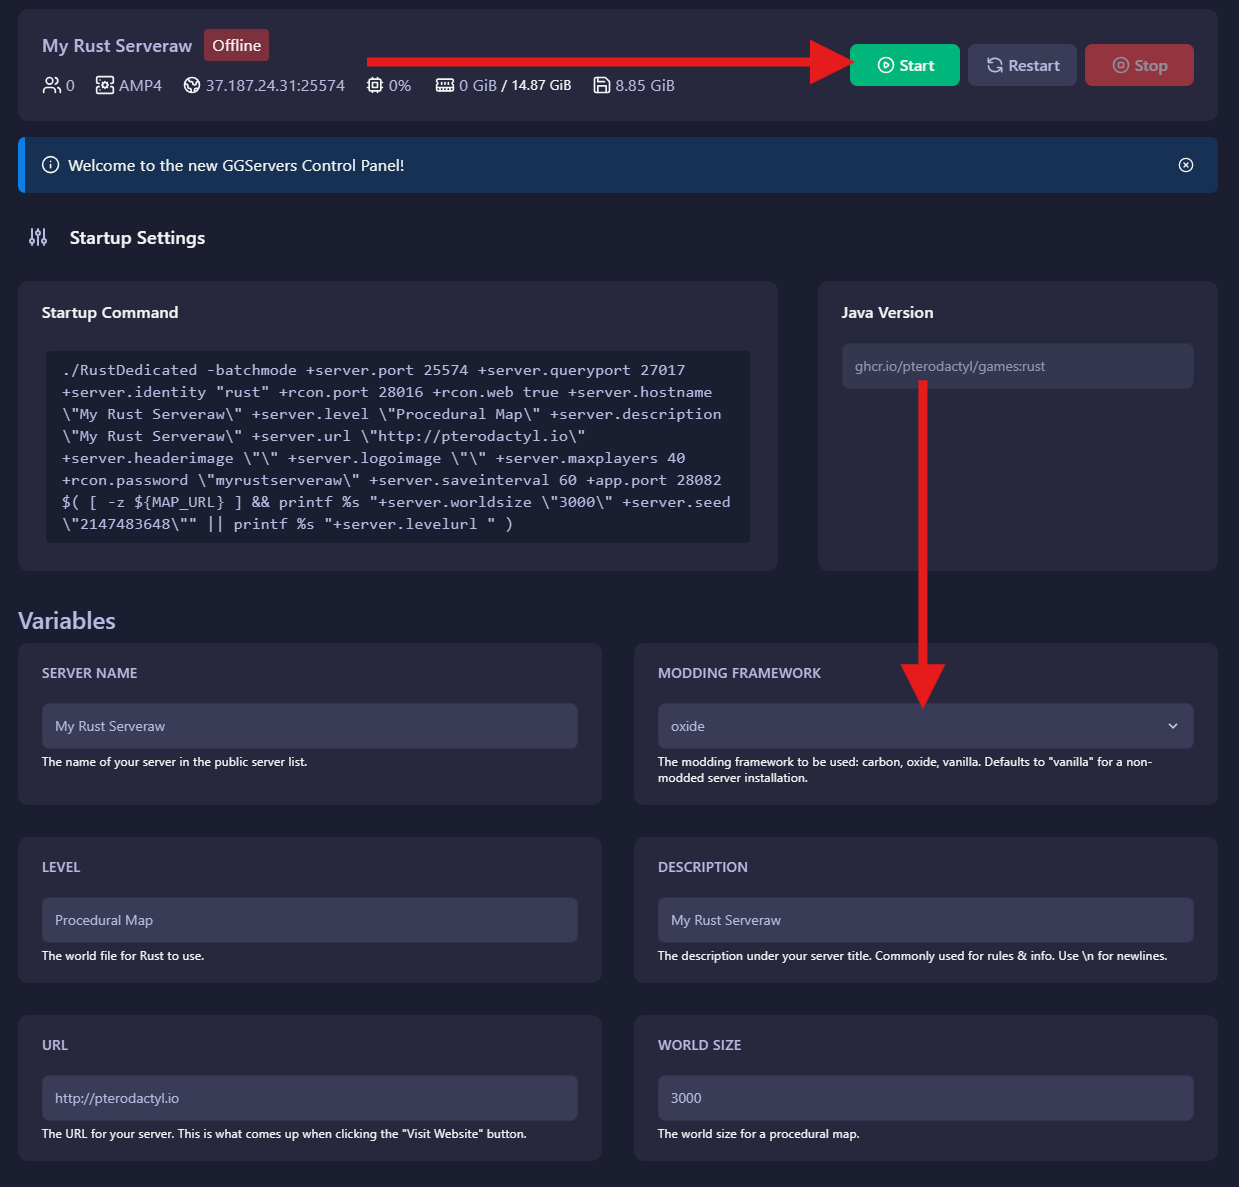
Task: Toggle the server Offline status badge
Action: click(x=236, y=45)
